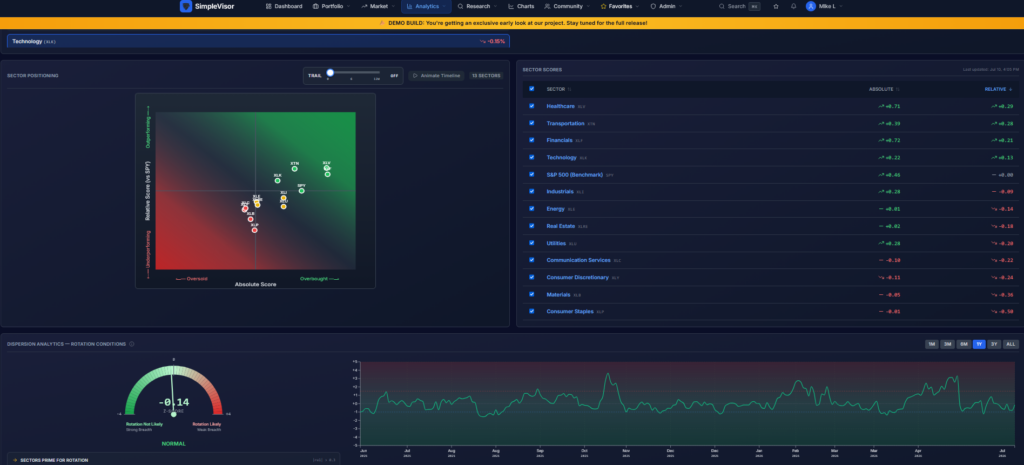Select the 3Y time range button
The width and height of the screenshot is (1024, 465).
click(x=994, y=344)
